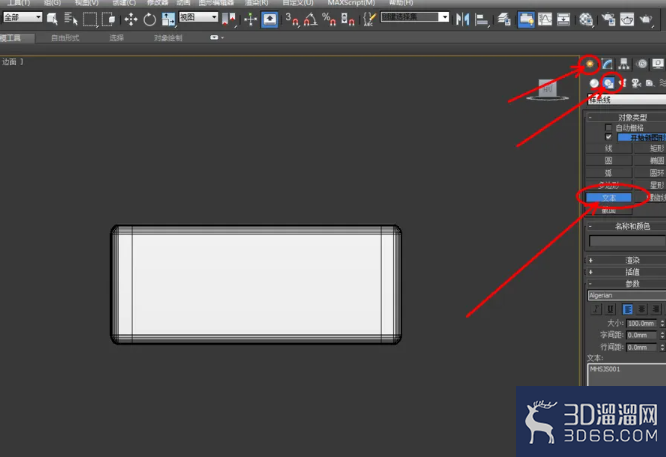The width and height of the screenshot is (666, 457).
Task: Open the Schematic View icon
Action: tap(564, 19)
